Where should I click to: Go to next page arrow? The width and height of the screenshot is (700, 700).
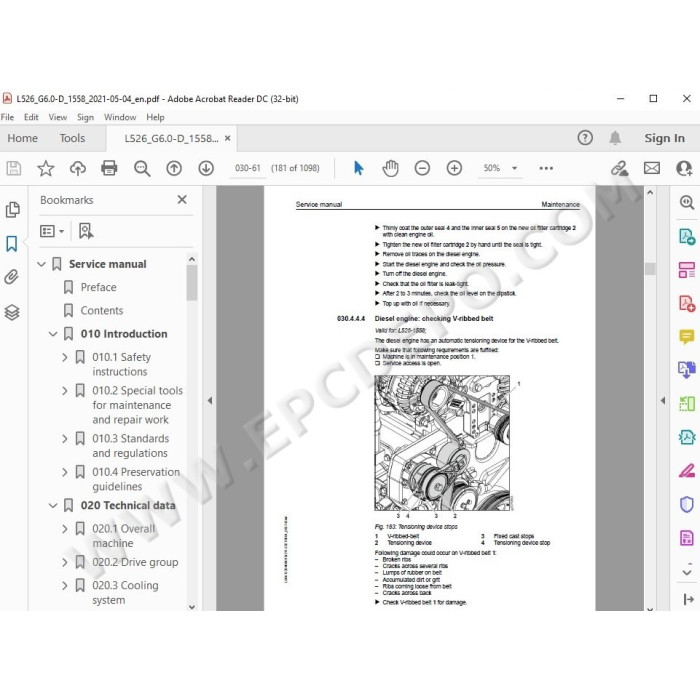pyautogui.click(x=206, y=168)
